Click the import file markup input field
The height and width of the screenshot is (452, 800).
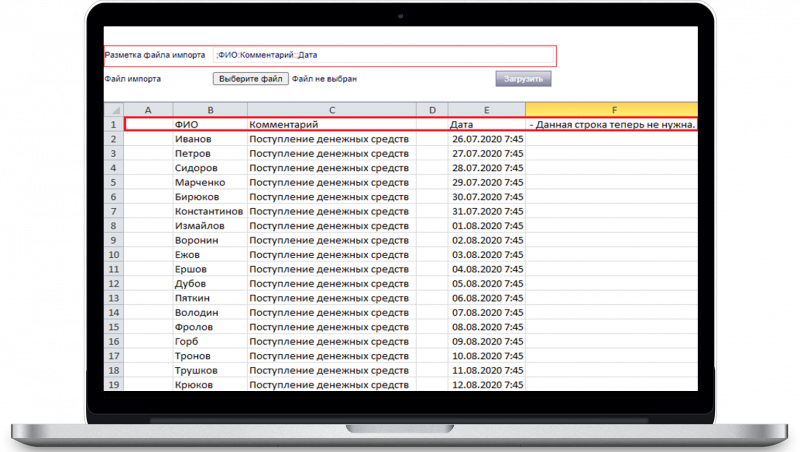point(383,55)
